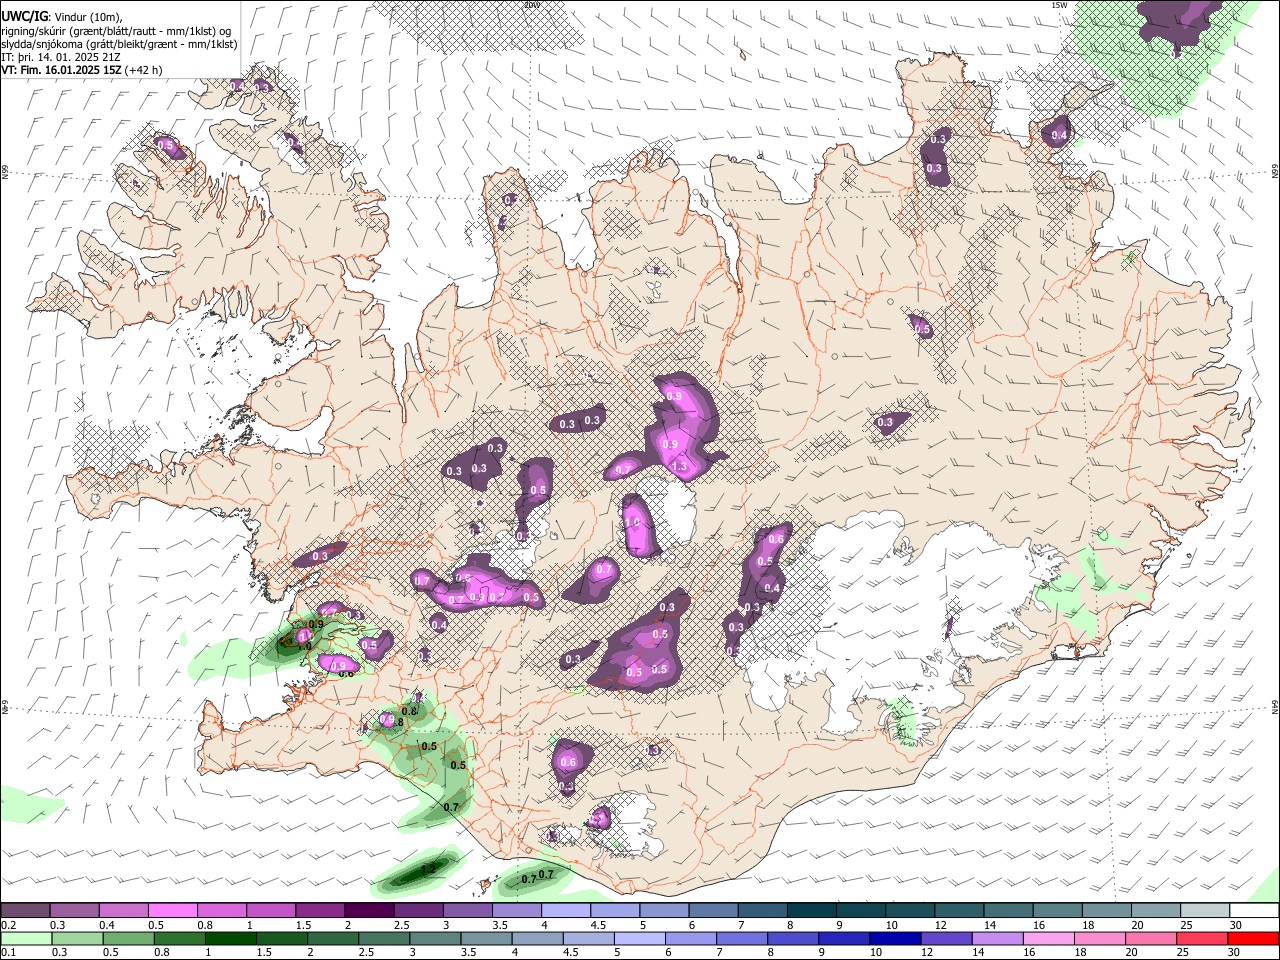Pick pink lower swatch between 18 and 20
Image resolution: width=1280 pixels, height=960 pixels.
click(1100, 938)
